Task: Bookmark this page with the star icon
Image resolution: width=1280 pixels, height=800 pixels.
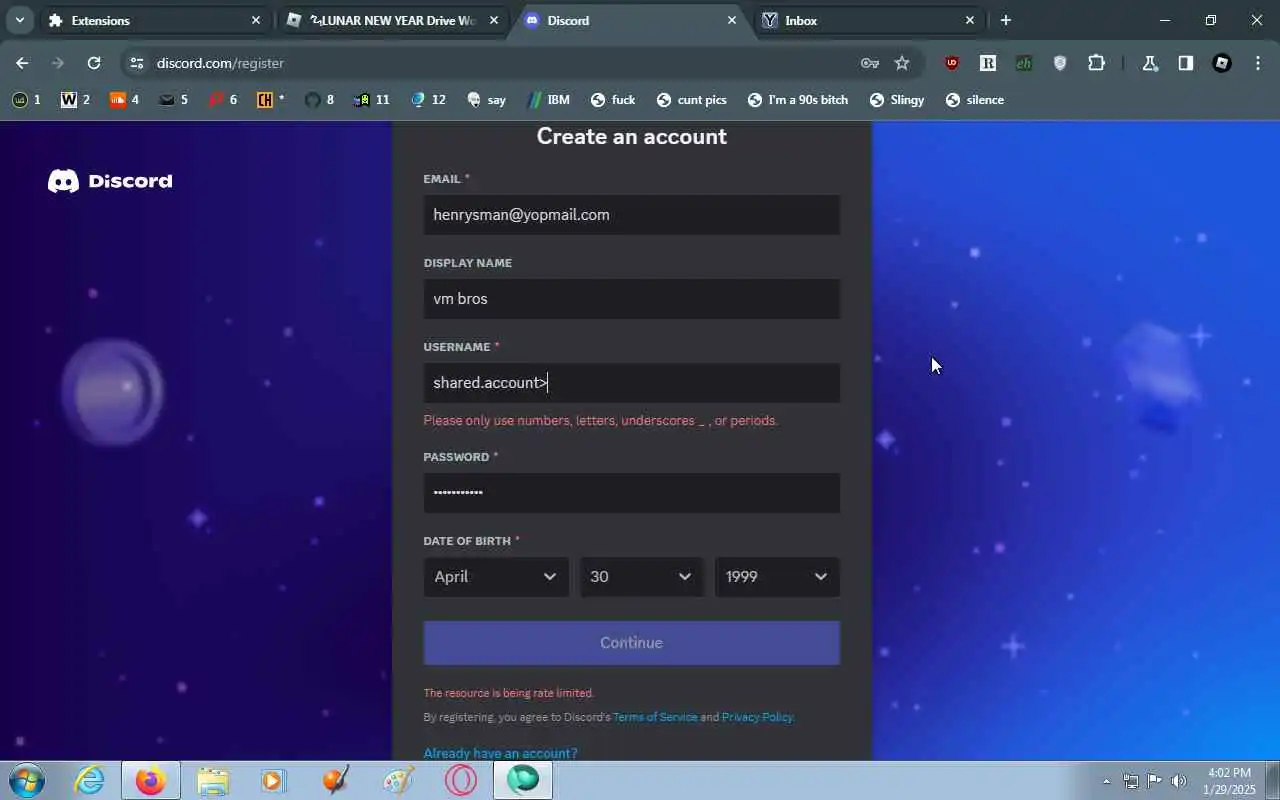Action: [x=902, y=63]
